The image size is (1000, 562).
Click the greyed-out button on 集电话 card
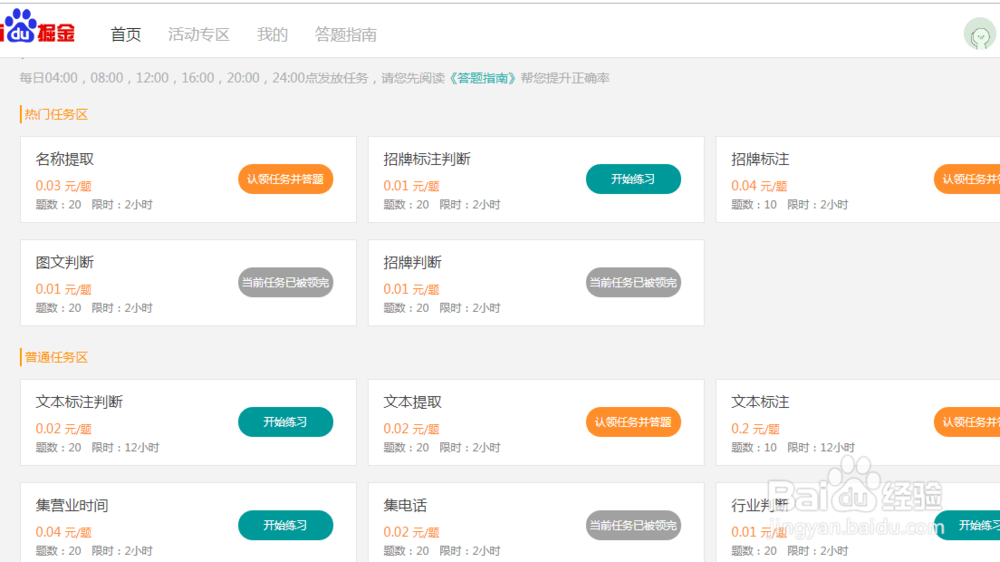[633, 526]
